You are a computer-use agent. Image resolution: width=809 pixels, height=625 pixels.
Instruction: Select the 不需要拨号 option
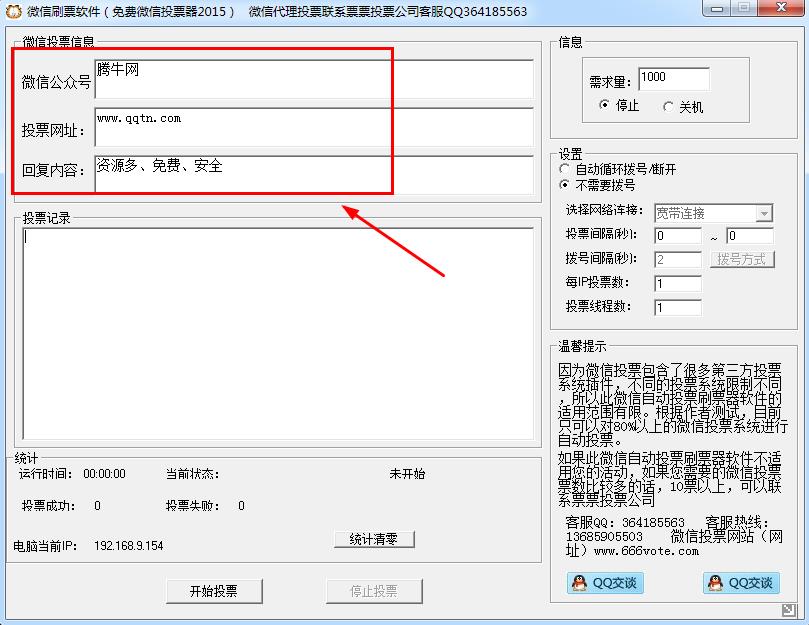click(565, 182)
